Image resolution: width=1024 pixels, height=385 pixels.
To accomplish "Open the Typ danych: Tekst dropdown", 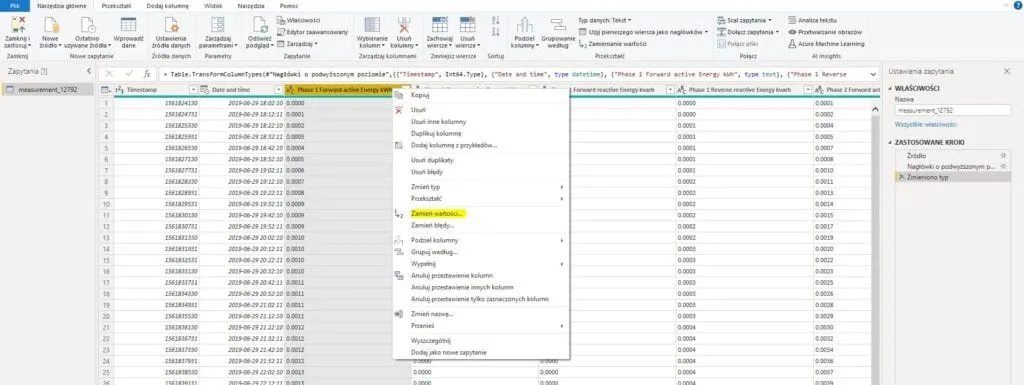I will click(605, 20).
